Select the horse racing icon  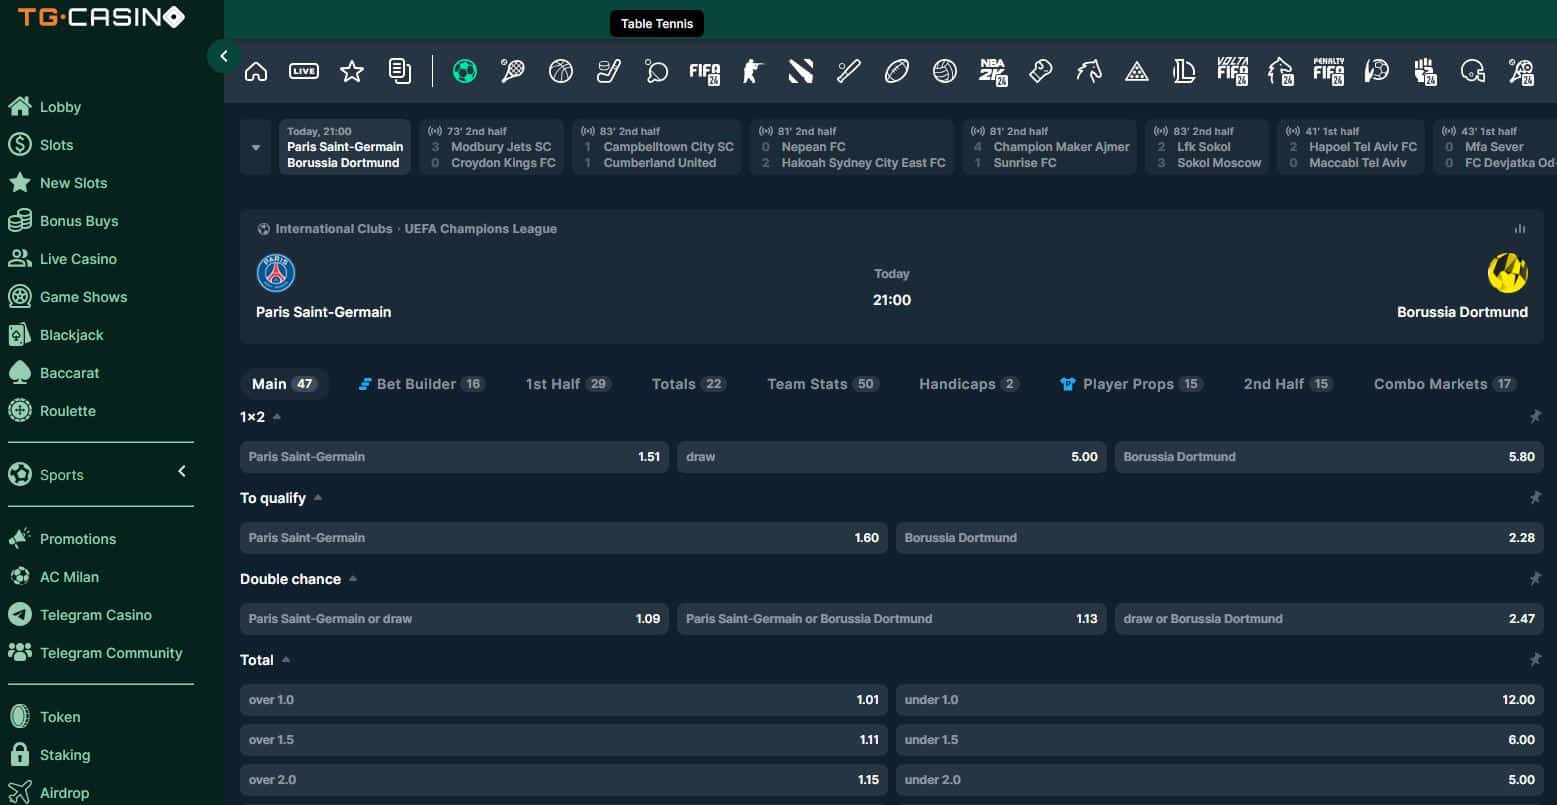(1089, 71)
